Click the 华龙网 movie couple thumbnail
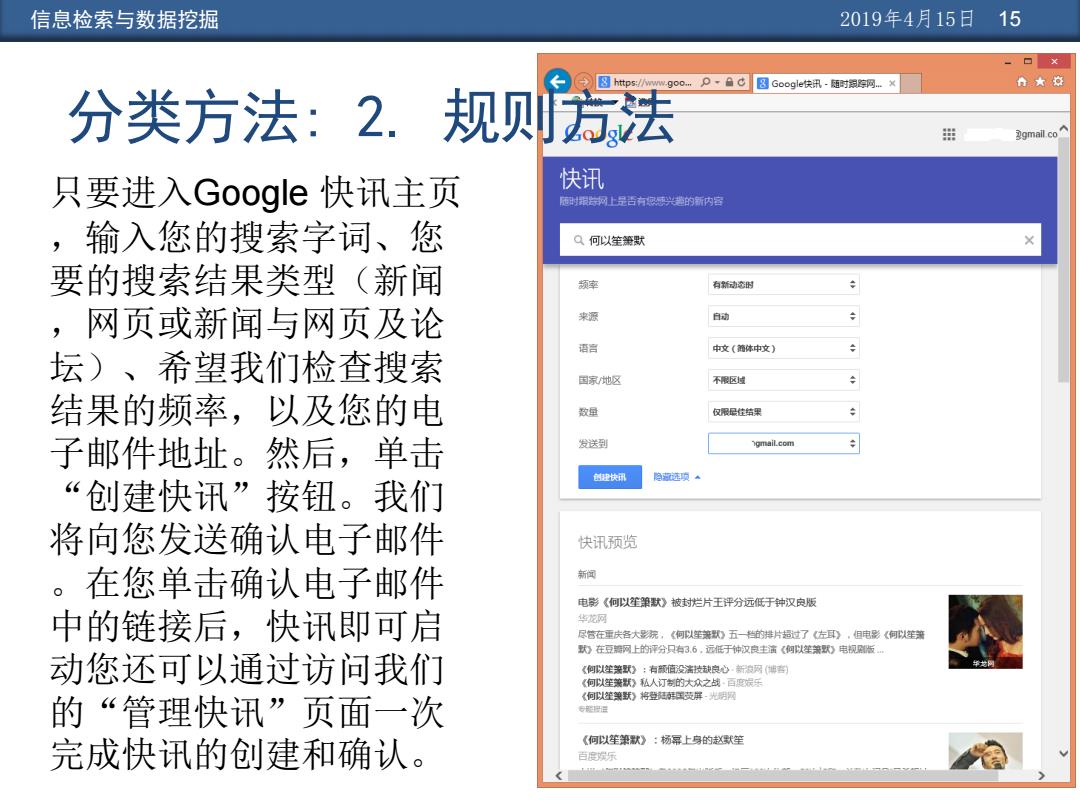Image resolution: width=1080 pixels, height=810 pixels. (x=985, y=632)
